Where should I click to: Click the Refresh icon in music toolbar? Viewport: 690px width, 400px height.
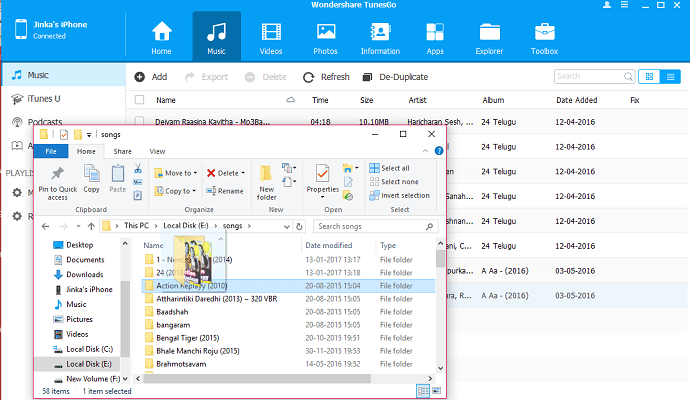click(310, 77)
